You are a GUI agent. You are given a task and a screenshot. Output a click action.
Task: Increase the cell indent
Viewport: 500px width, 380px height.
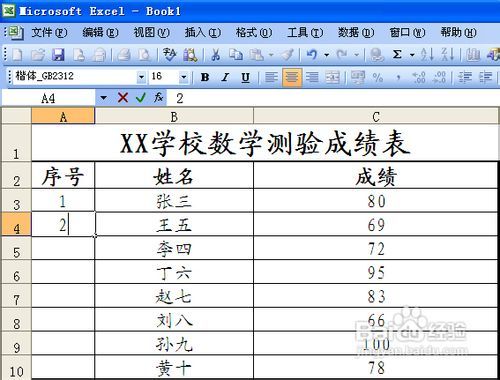tap(486, 78)
